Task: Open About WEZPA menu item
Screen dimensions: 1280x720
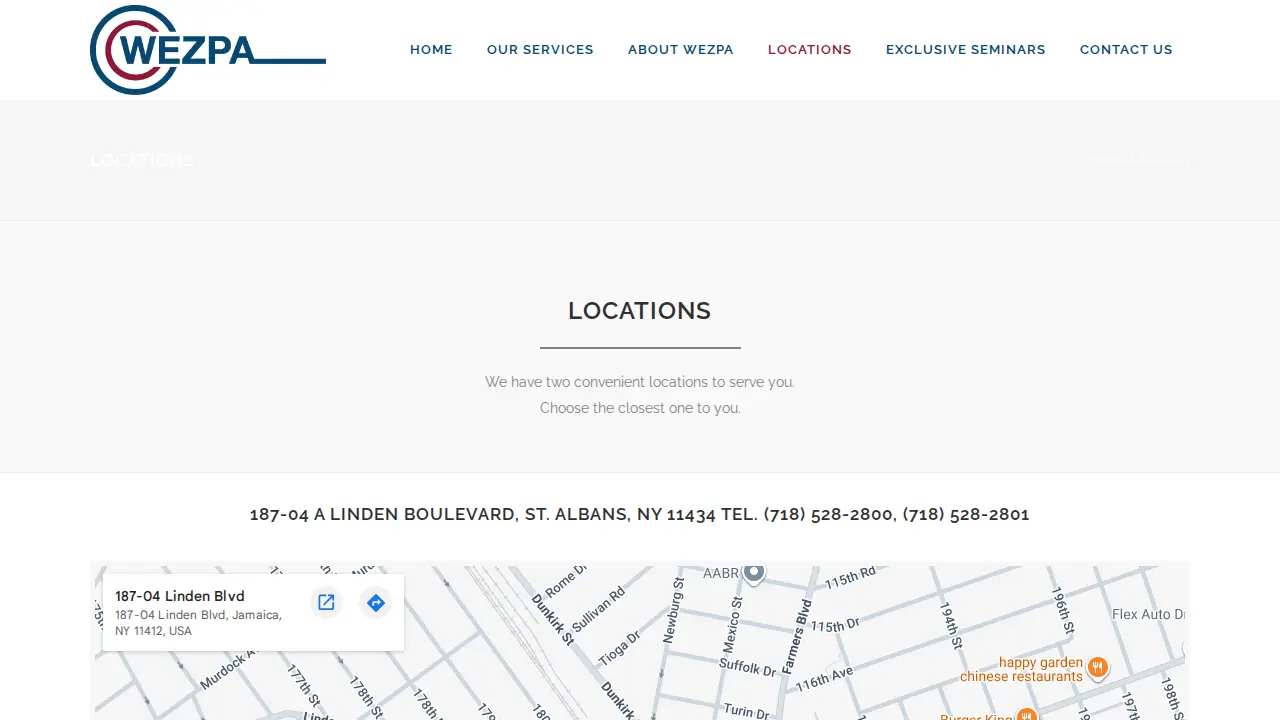Action: point(681,49)
